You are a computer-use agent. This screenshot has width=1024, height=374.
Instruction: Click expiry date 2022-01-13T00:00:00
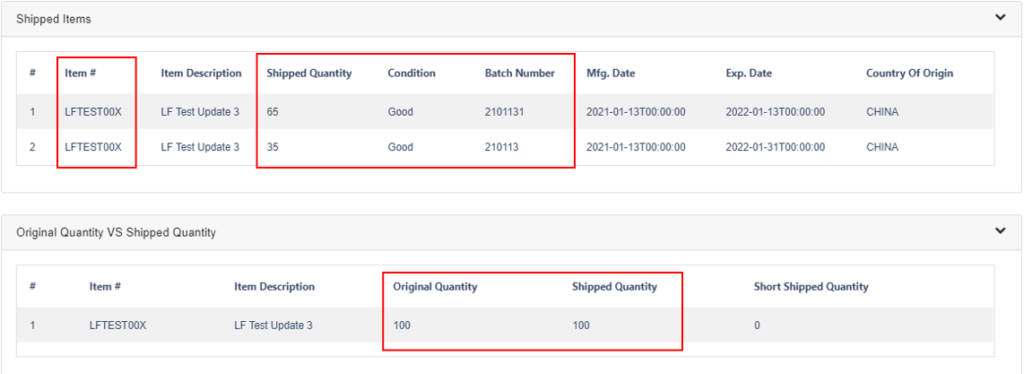775,112
